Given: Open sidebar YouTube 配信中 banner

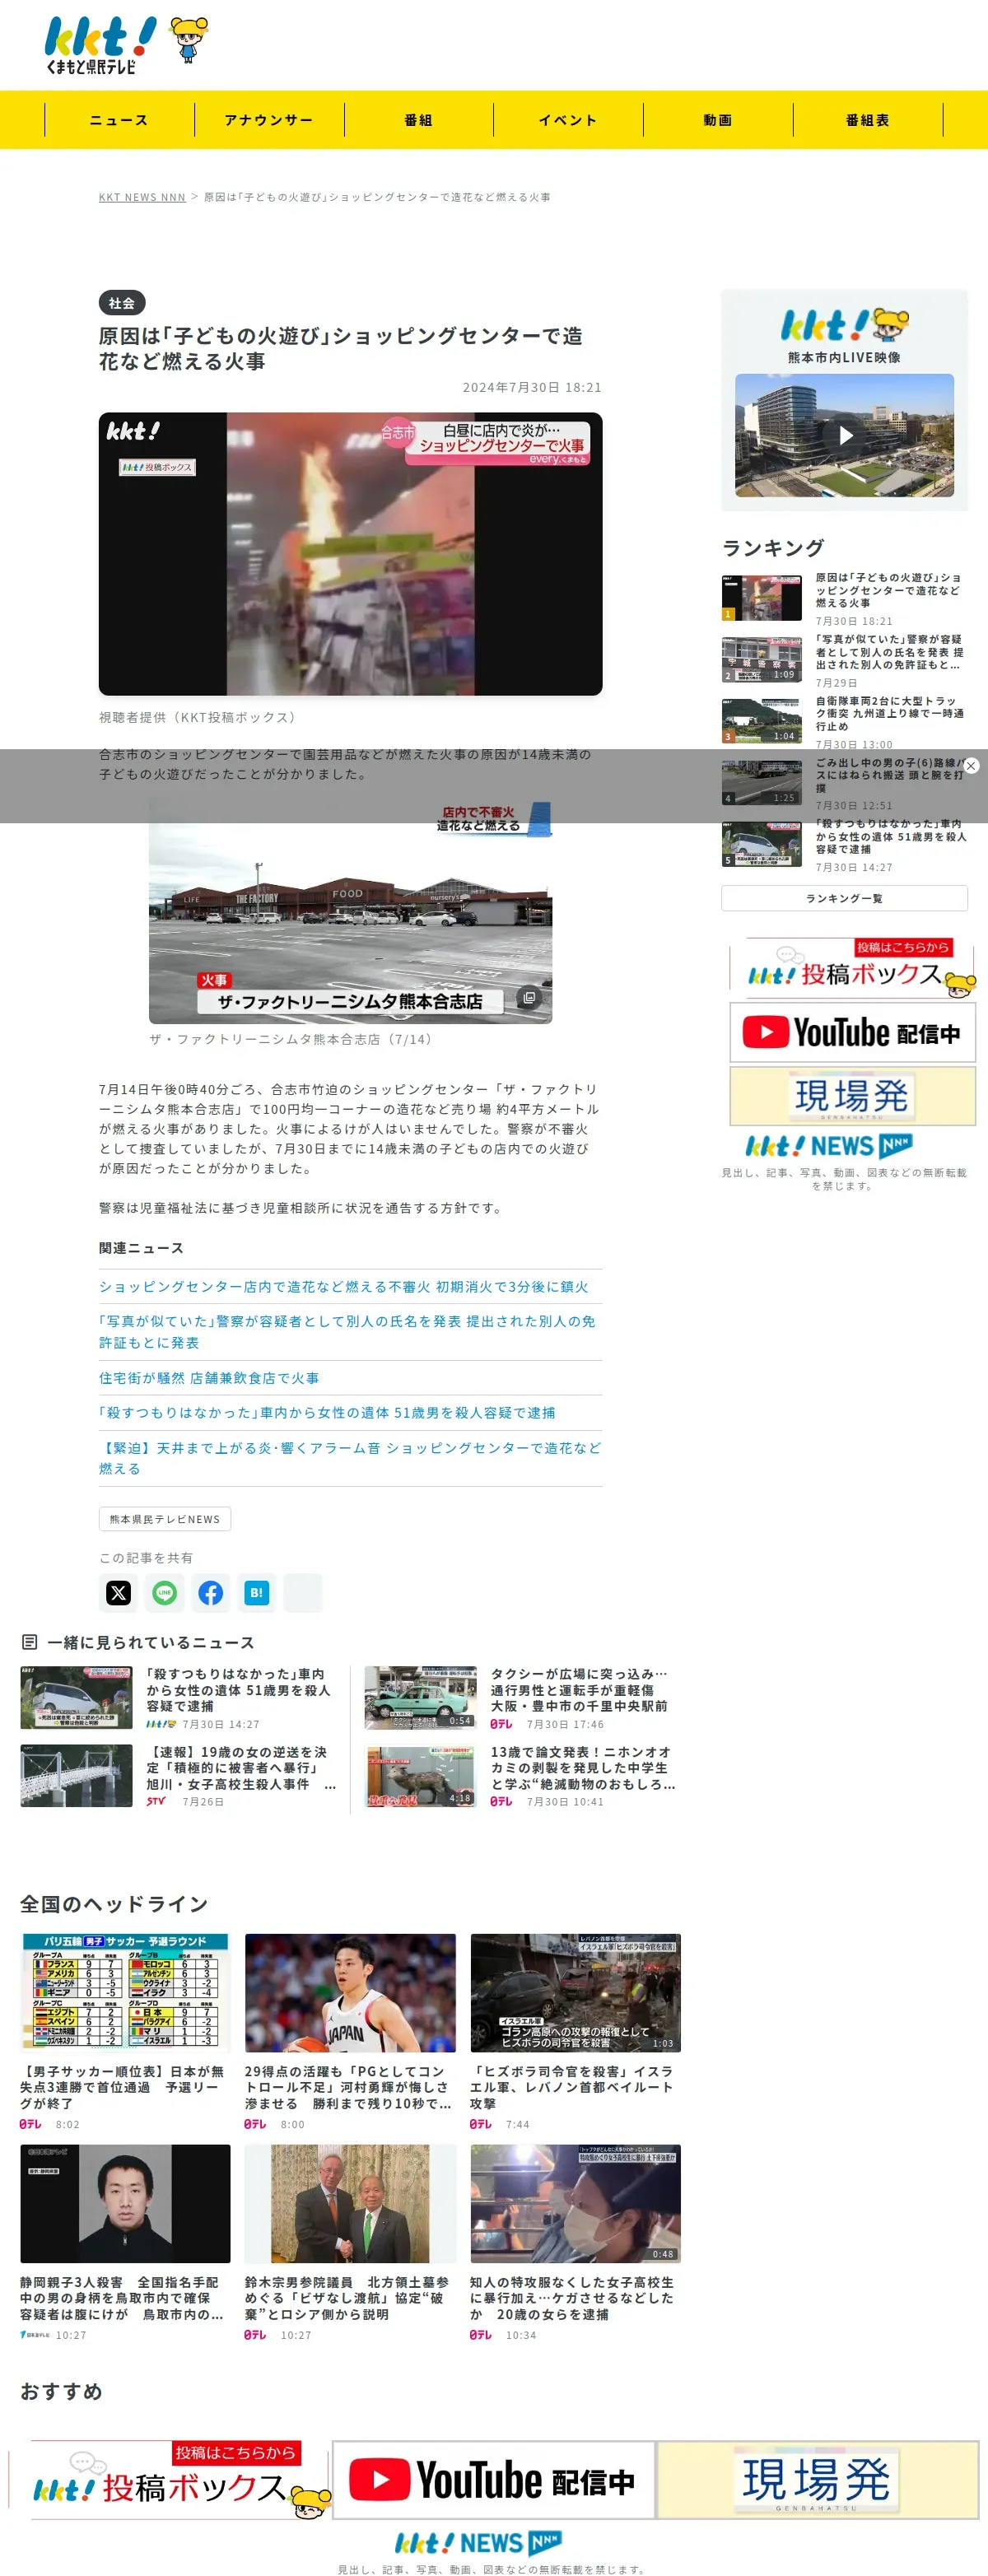Looking at the screenshot, I should coord(853,1032).
